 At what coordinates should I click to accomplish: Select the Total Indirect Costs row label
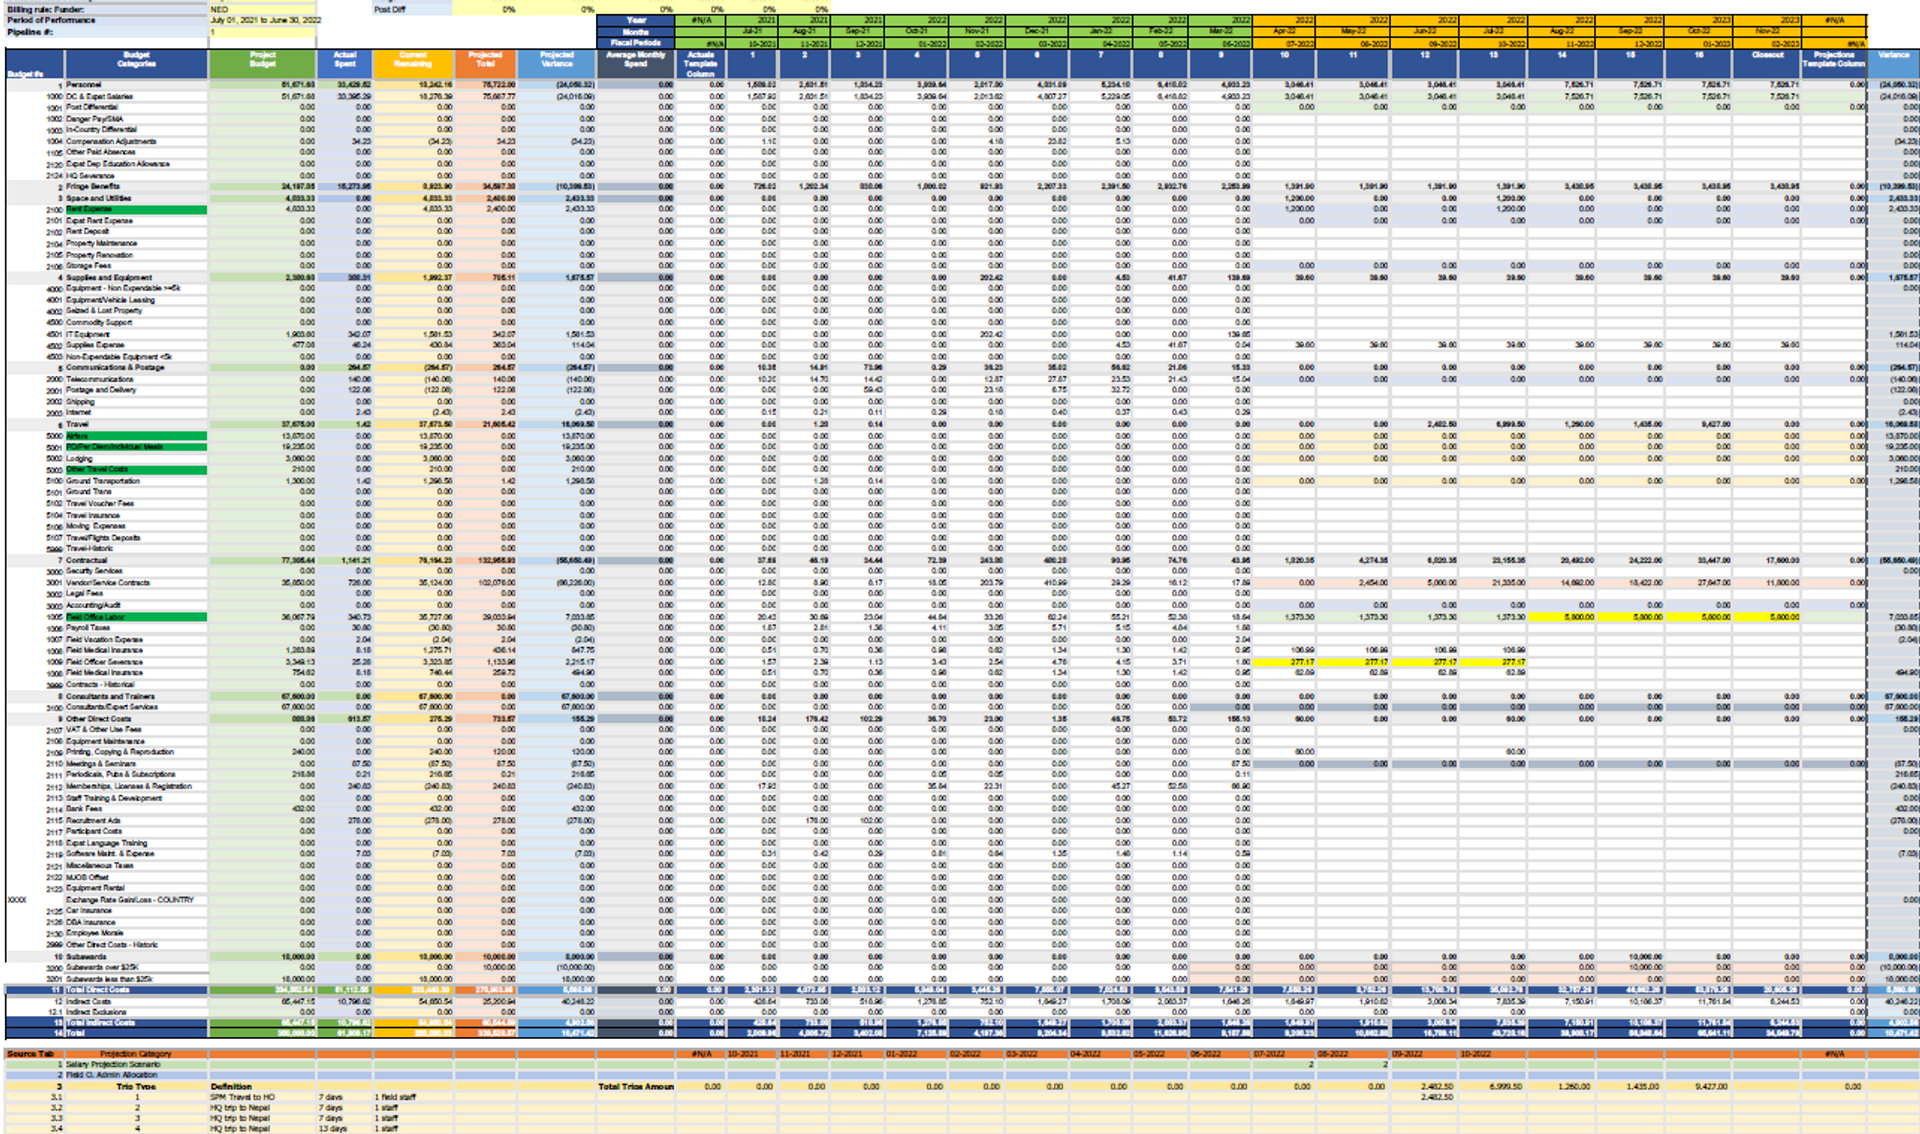100,1022
